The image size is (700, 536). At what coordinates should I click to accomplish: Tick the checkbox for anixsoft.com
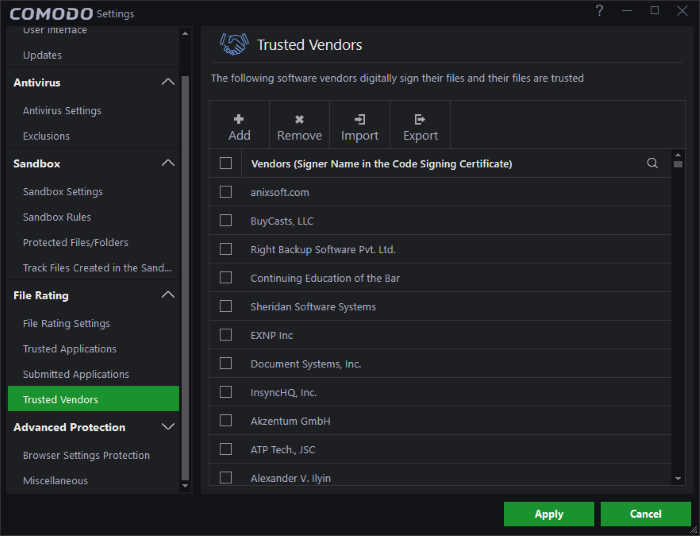(x=226, y=192)
